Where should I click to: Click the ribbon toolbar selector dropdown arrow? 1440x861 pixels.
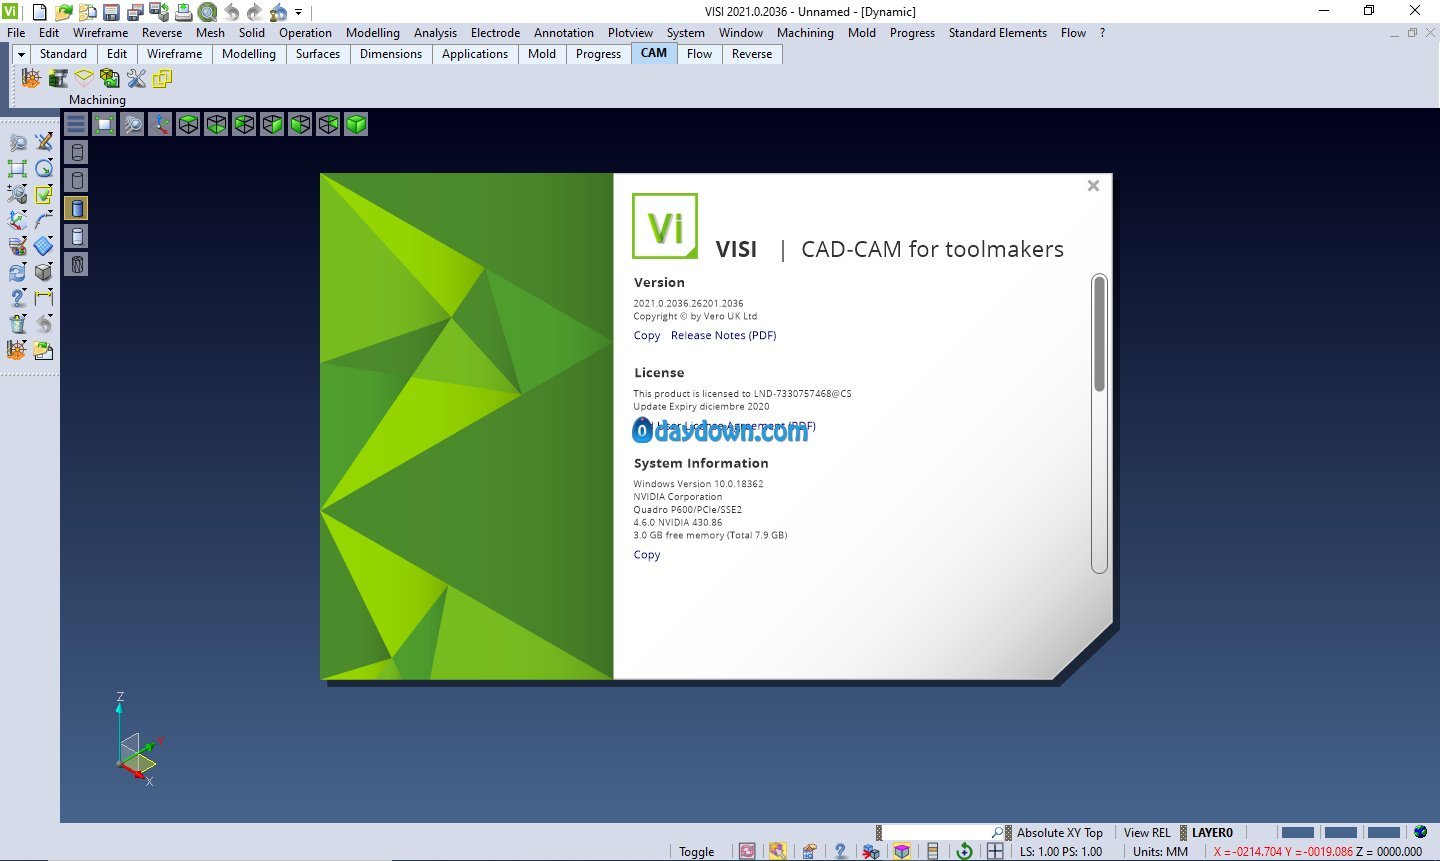click(x=21, y=54)
